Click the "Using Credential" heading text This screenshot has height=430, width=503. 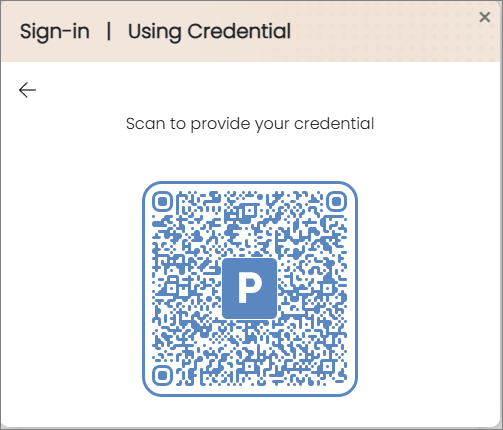(209, 32)
